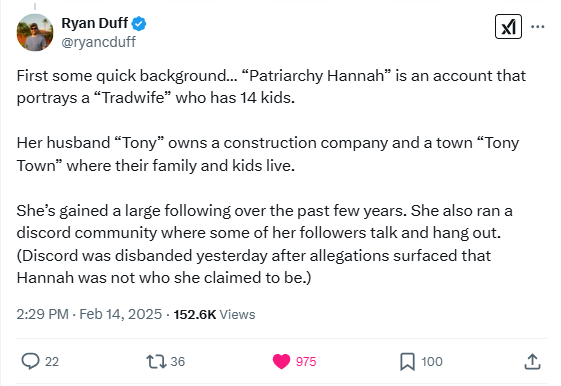The width and height of the screenshot is (561, 386).
Task: Click the 2:29 PM post time
Action: click(43, 314)
